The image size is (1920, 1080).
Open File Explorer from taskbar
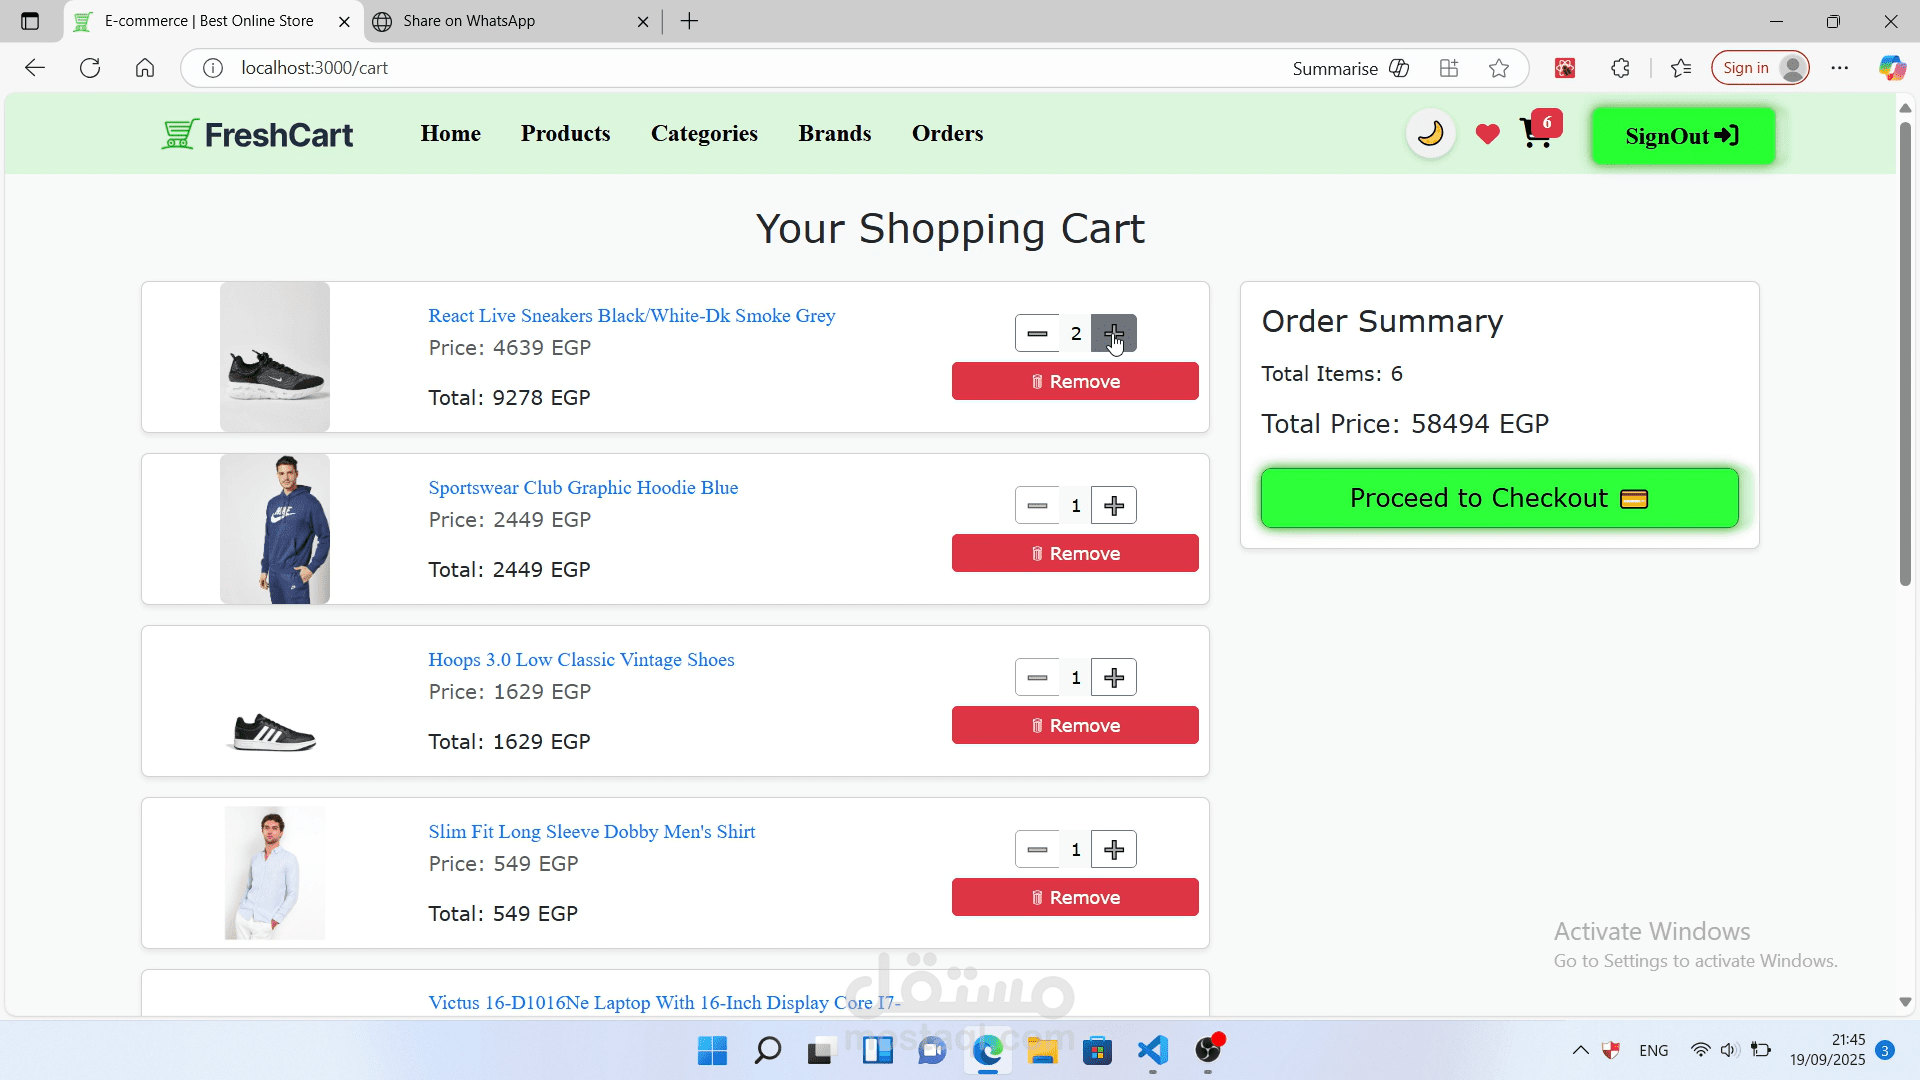coord(1042,1051)
